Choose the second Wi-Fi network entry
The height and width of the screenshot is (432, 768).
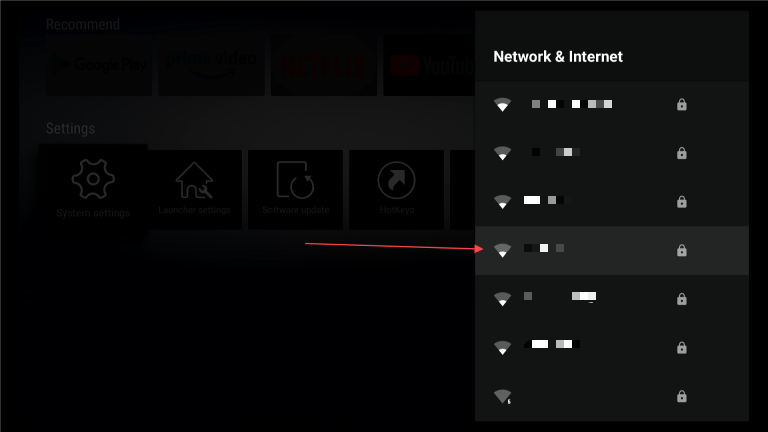point(612,153)
